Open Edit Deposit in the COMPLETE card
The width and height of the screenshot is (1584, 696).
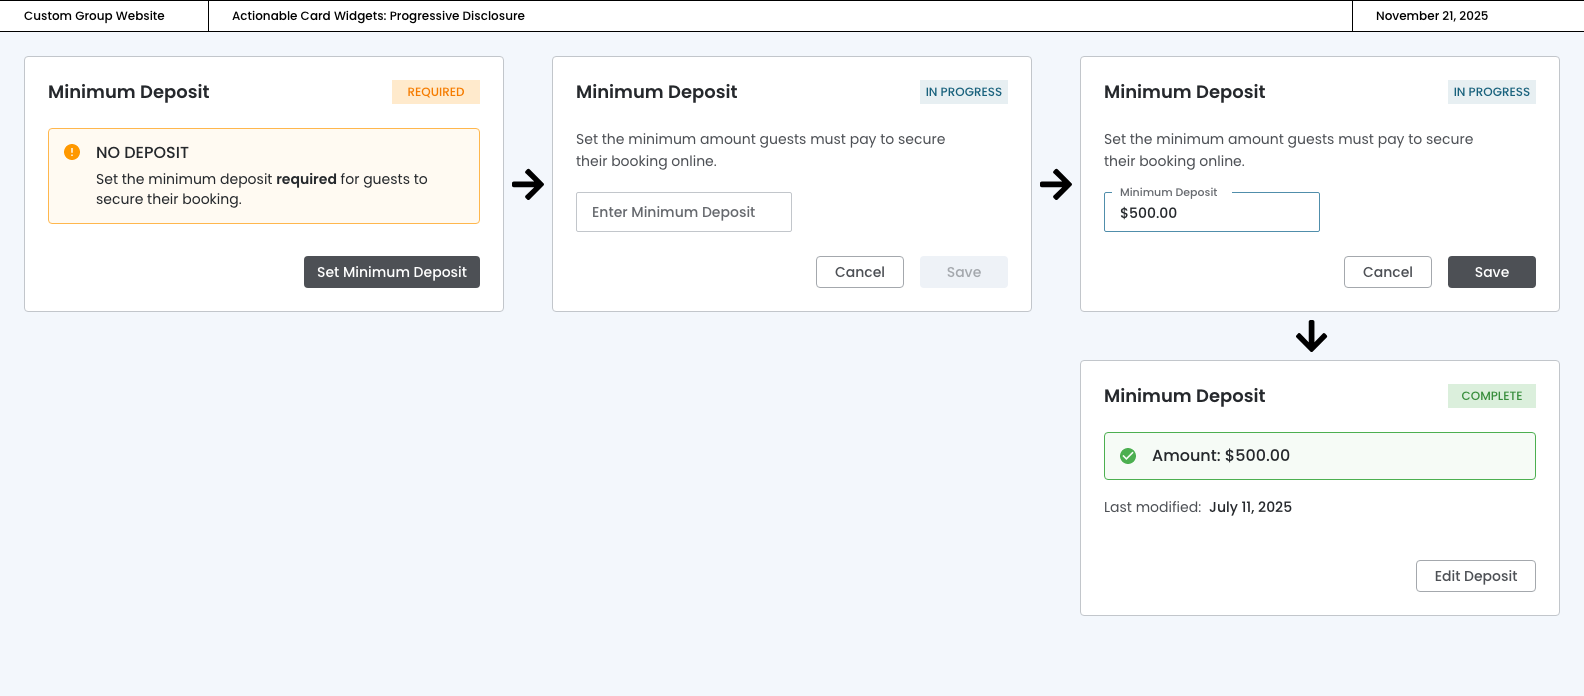tap(1475, 576)
